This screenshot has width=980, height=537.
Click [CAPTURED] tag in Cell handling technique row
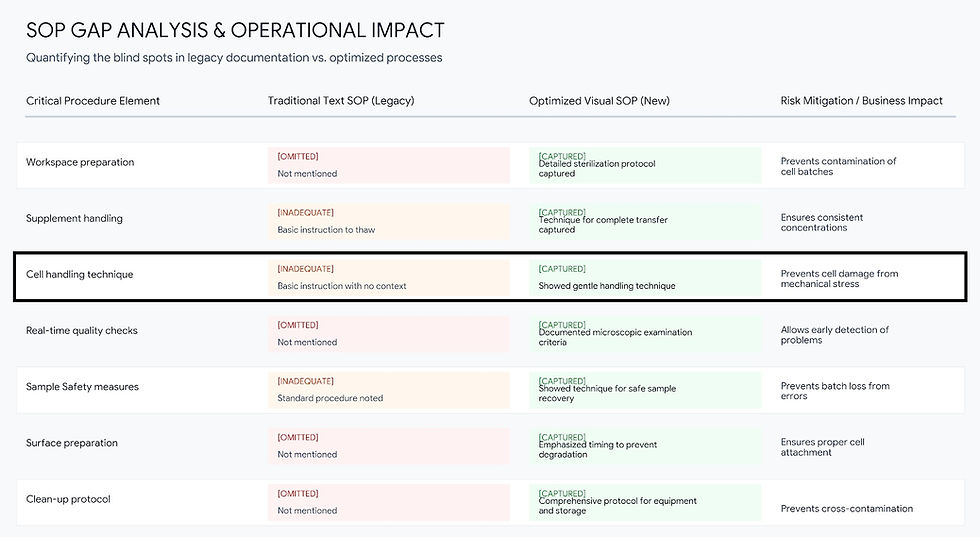pos(562,269)
